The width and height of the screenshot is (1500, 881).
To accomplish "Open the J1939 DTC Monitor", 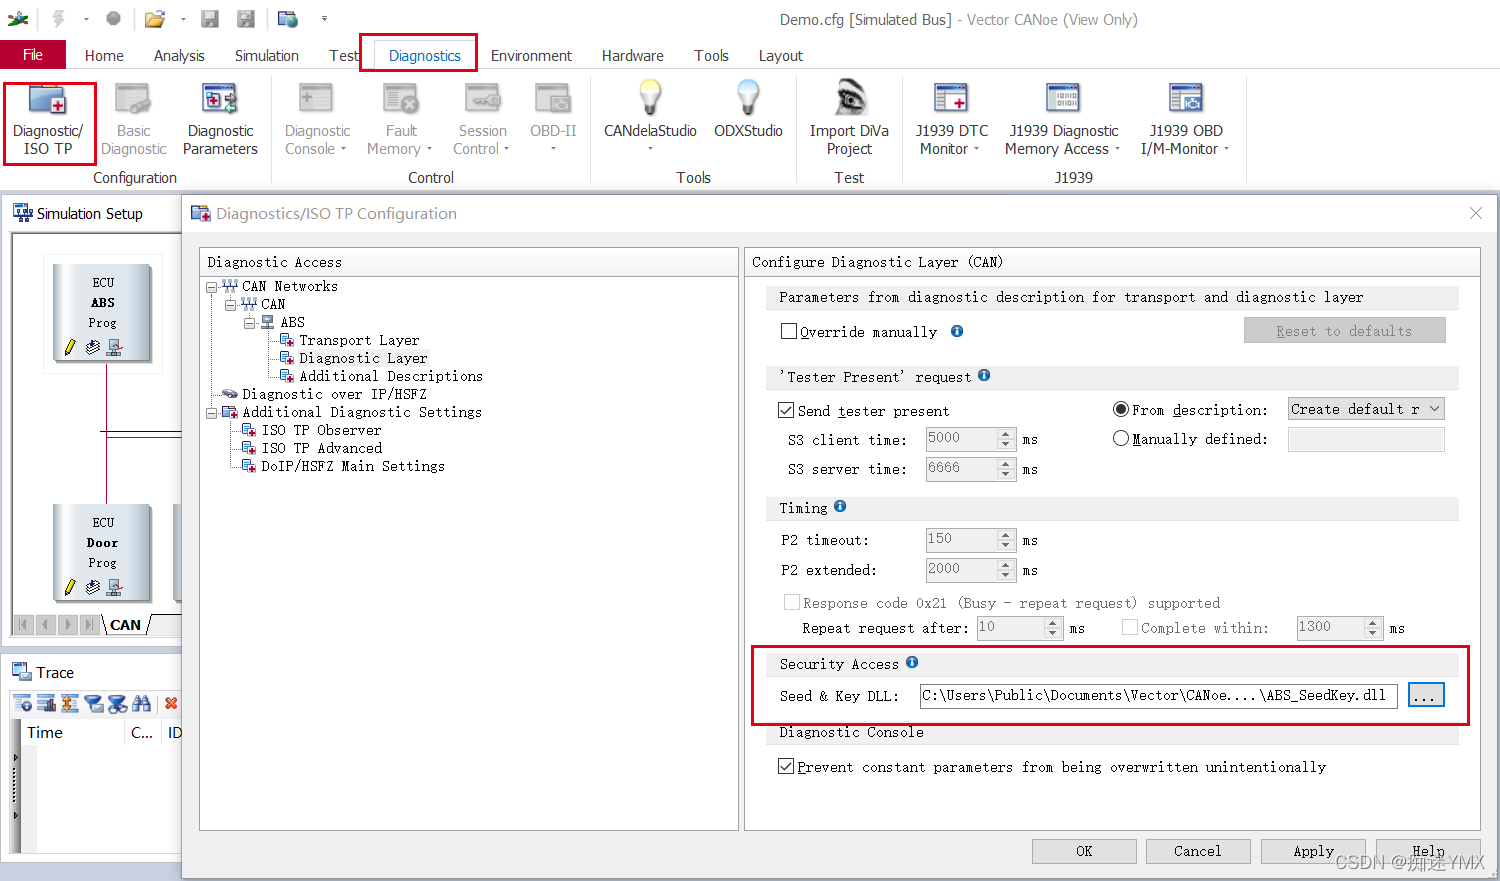I will point(951,122).
